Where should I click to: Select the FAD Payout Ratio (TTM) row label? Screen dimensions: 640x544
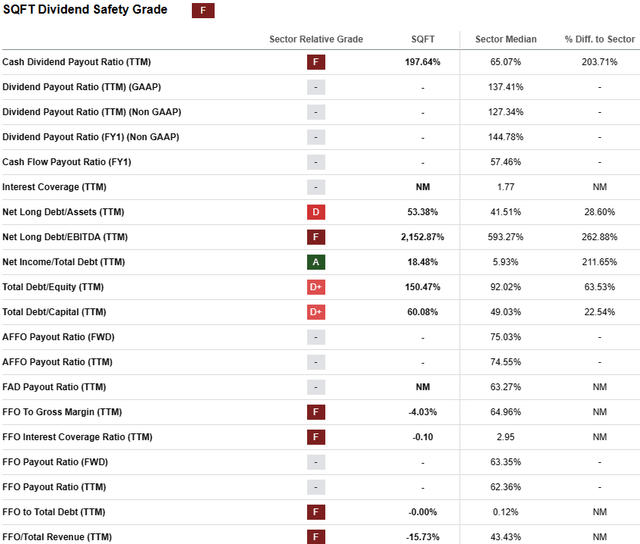[x=54, y=387]
